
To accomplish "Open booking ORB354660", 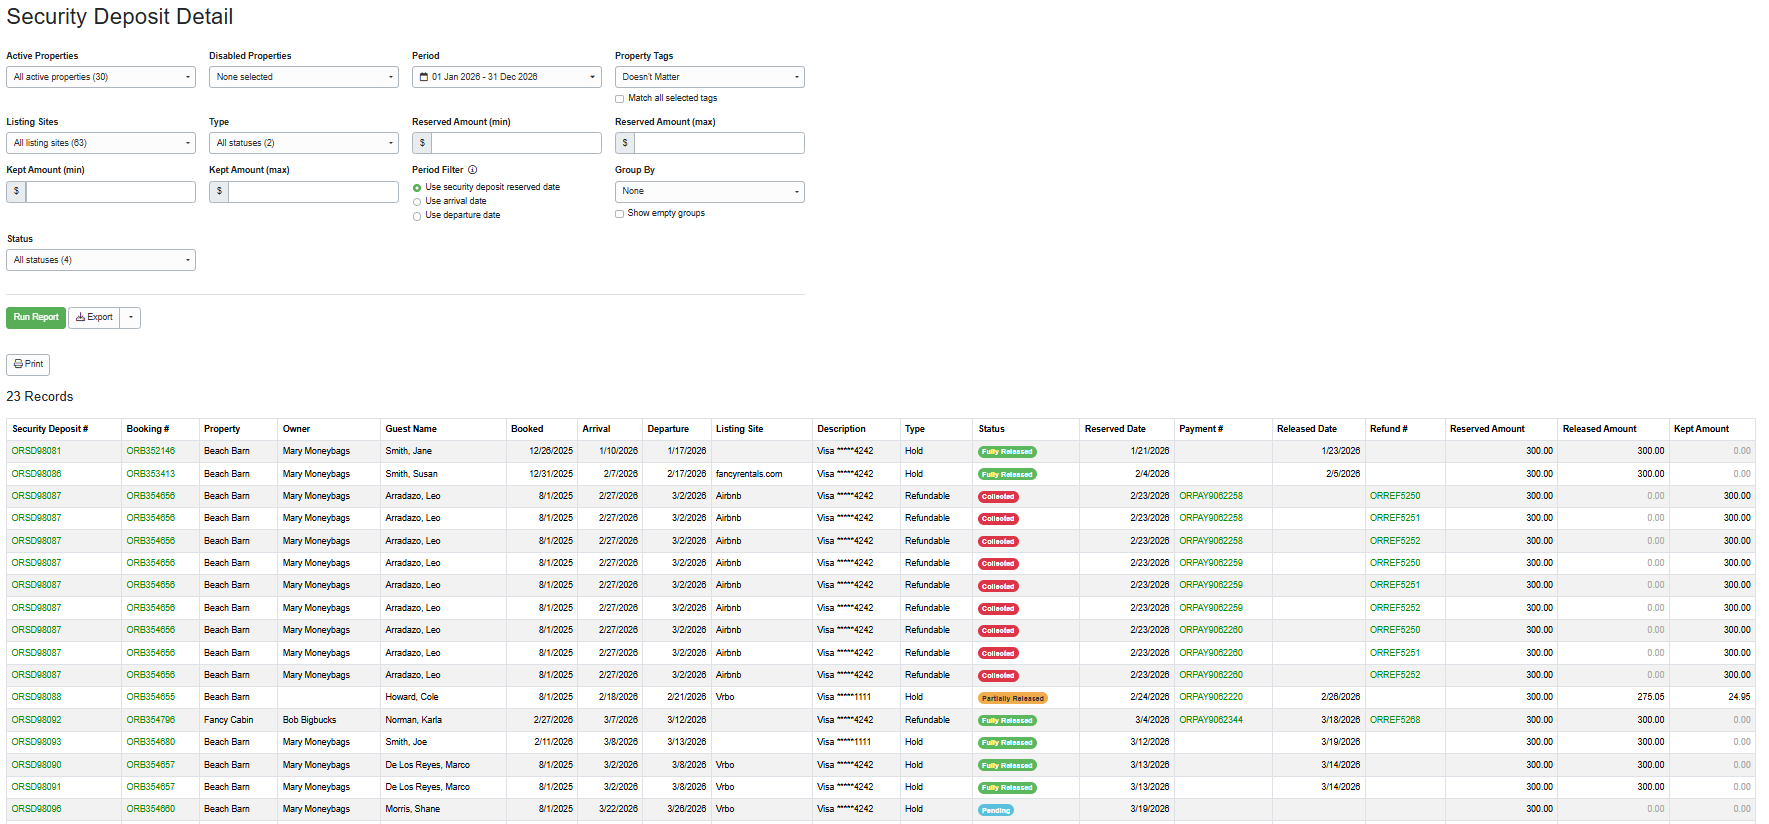I will click(x=150, y=809).
